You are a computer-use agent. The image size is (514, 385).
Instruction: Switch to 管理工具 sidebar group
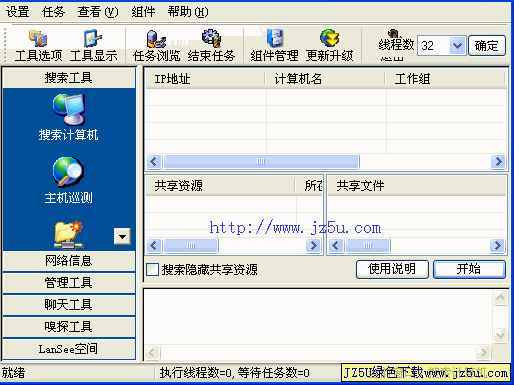69,283
